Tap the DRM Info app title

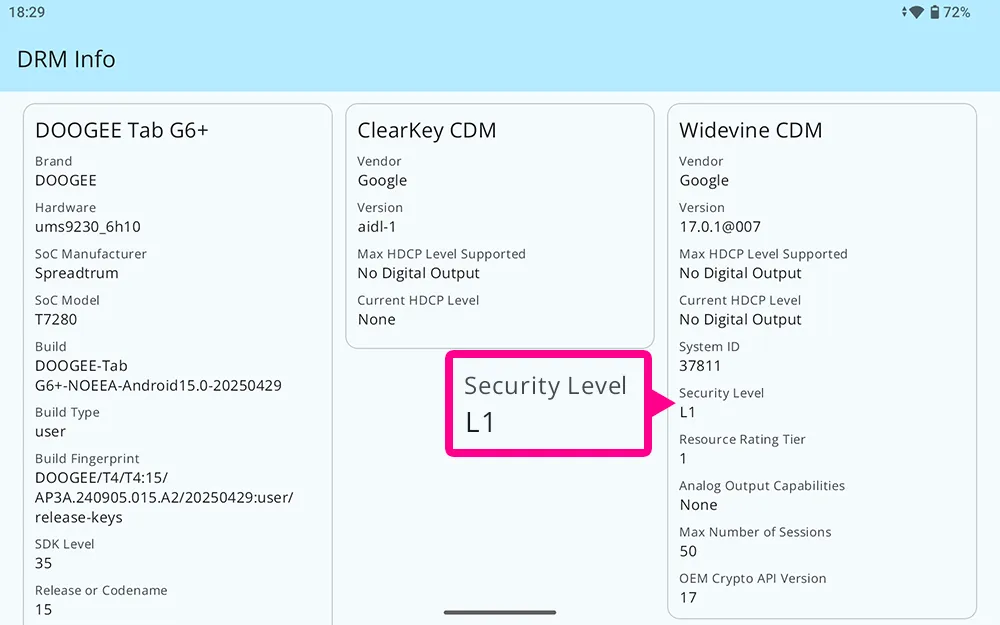[x=66, y=59]
